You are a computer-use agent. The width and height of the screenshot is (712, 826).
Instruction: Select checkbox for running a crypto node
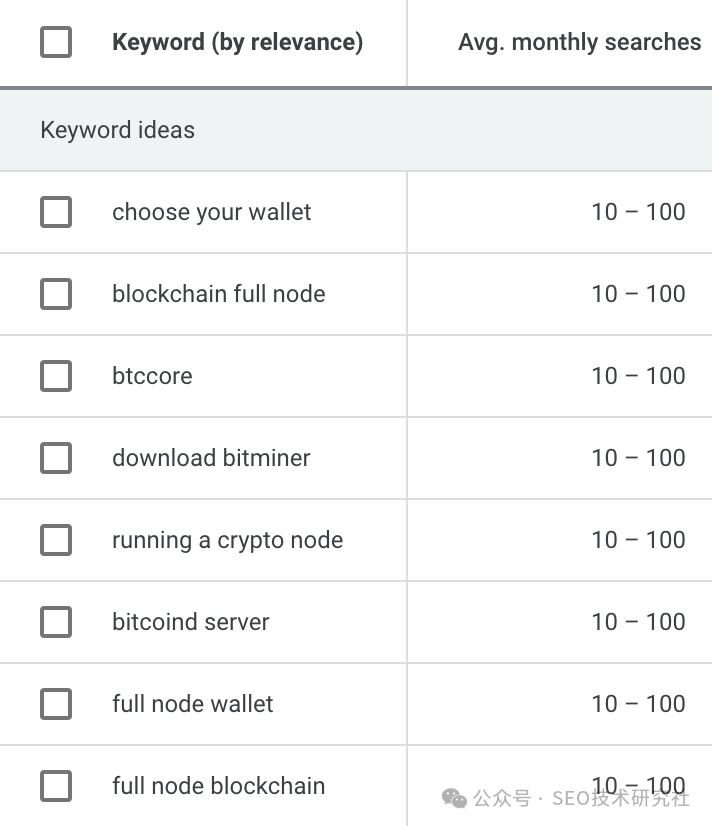click(56, 539)
